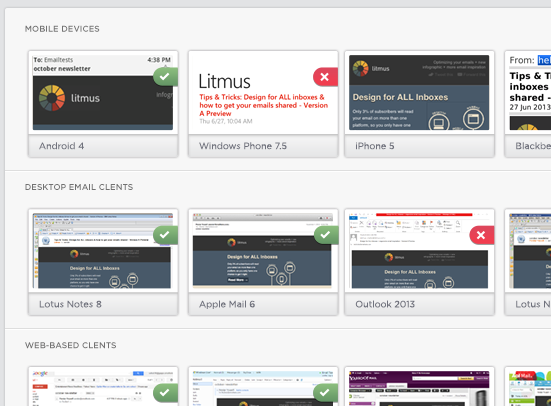The image size is (551, 406).
Task: Click the Lotus Notes 8 label
Action: tap(70, 304)
